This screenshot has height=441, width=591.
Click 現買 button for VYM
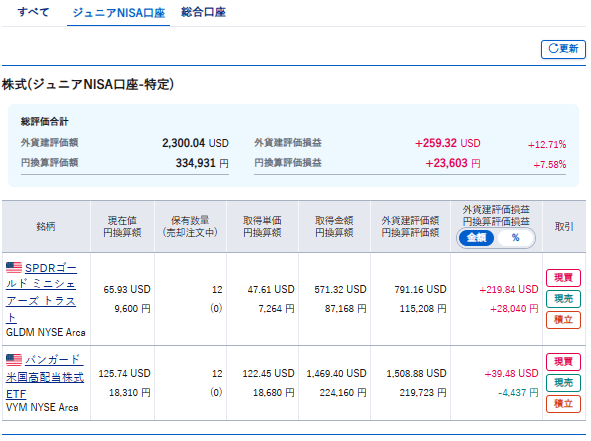point(563,362)
